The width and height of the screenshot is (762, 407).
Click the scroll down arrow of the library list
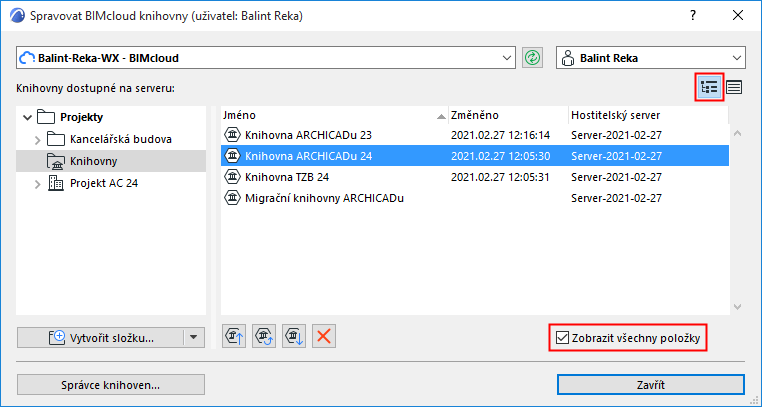pyautogui.click(x=737, y=307)
